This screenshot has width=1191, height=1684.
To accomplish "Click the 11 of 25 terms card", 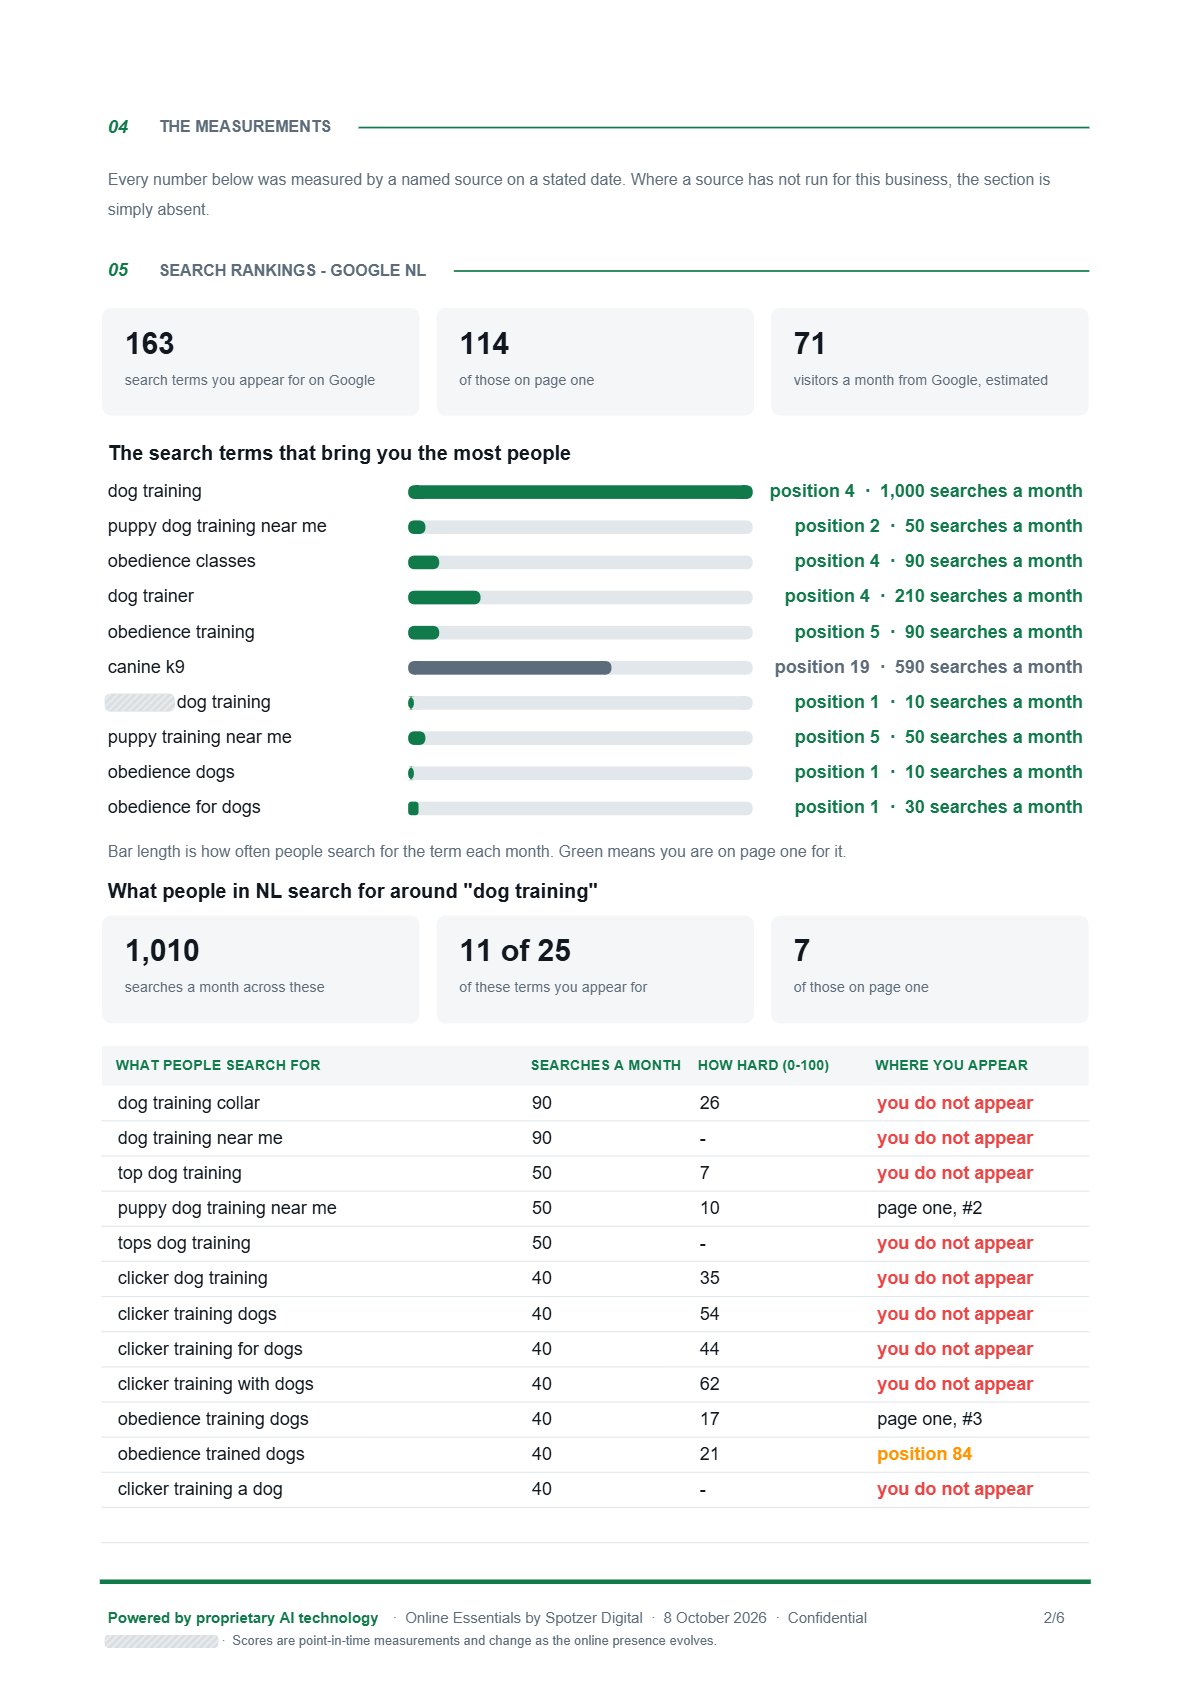I will 595,969.
